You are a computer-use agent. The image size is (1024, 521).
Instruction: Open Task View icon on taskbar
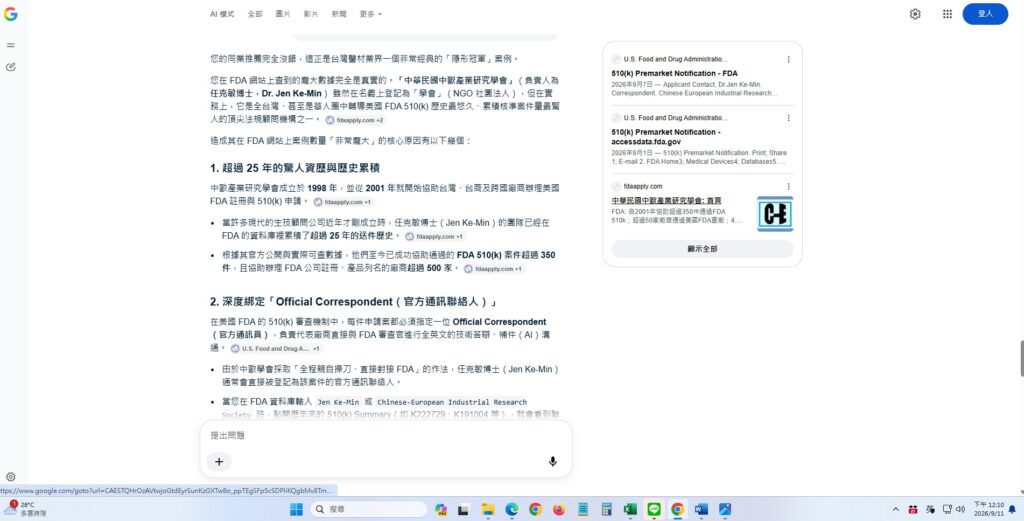(464, 509)
